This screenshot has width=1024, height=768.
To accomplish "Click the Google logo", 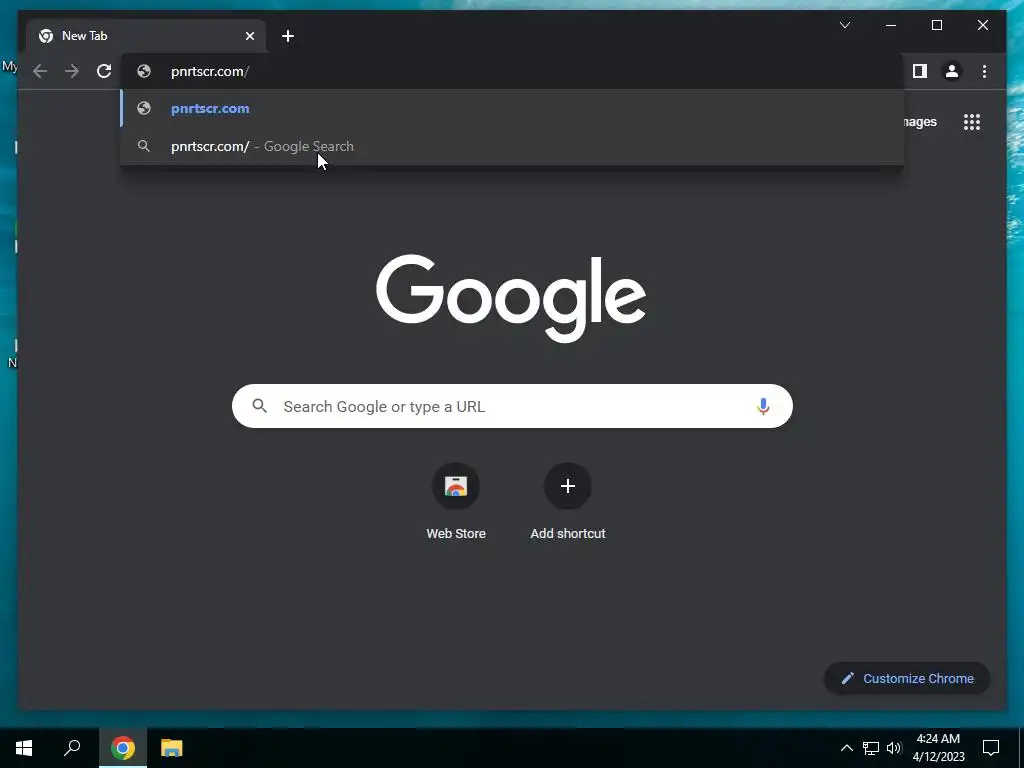I will 511,298.
